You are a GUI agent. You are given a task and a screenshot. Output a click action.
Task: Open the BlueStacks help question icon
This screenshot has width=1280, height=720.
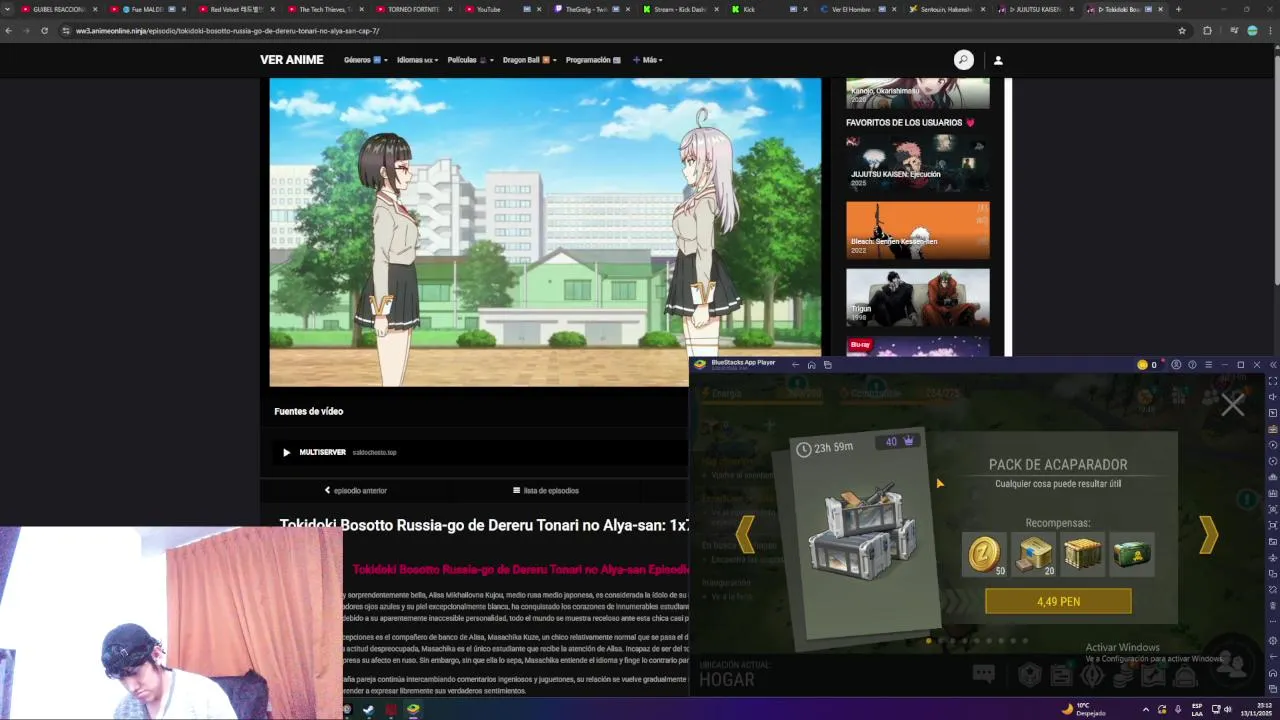pyautogui.click(x=1192, y=365)
